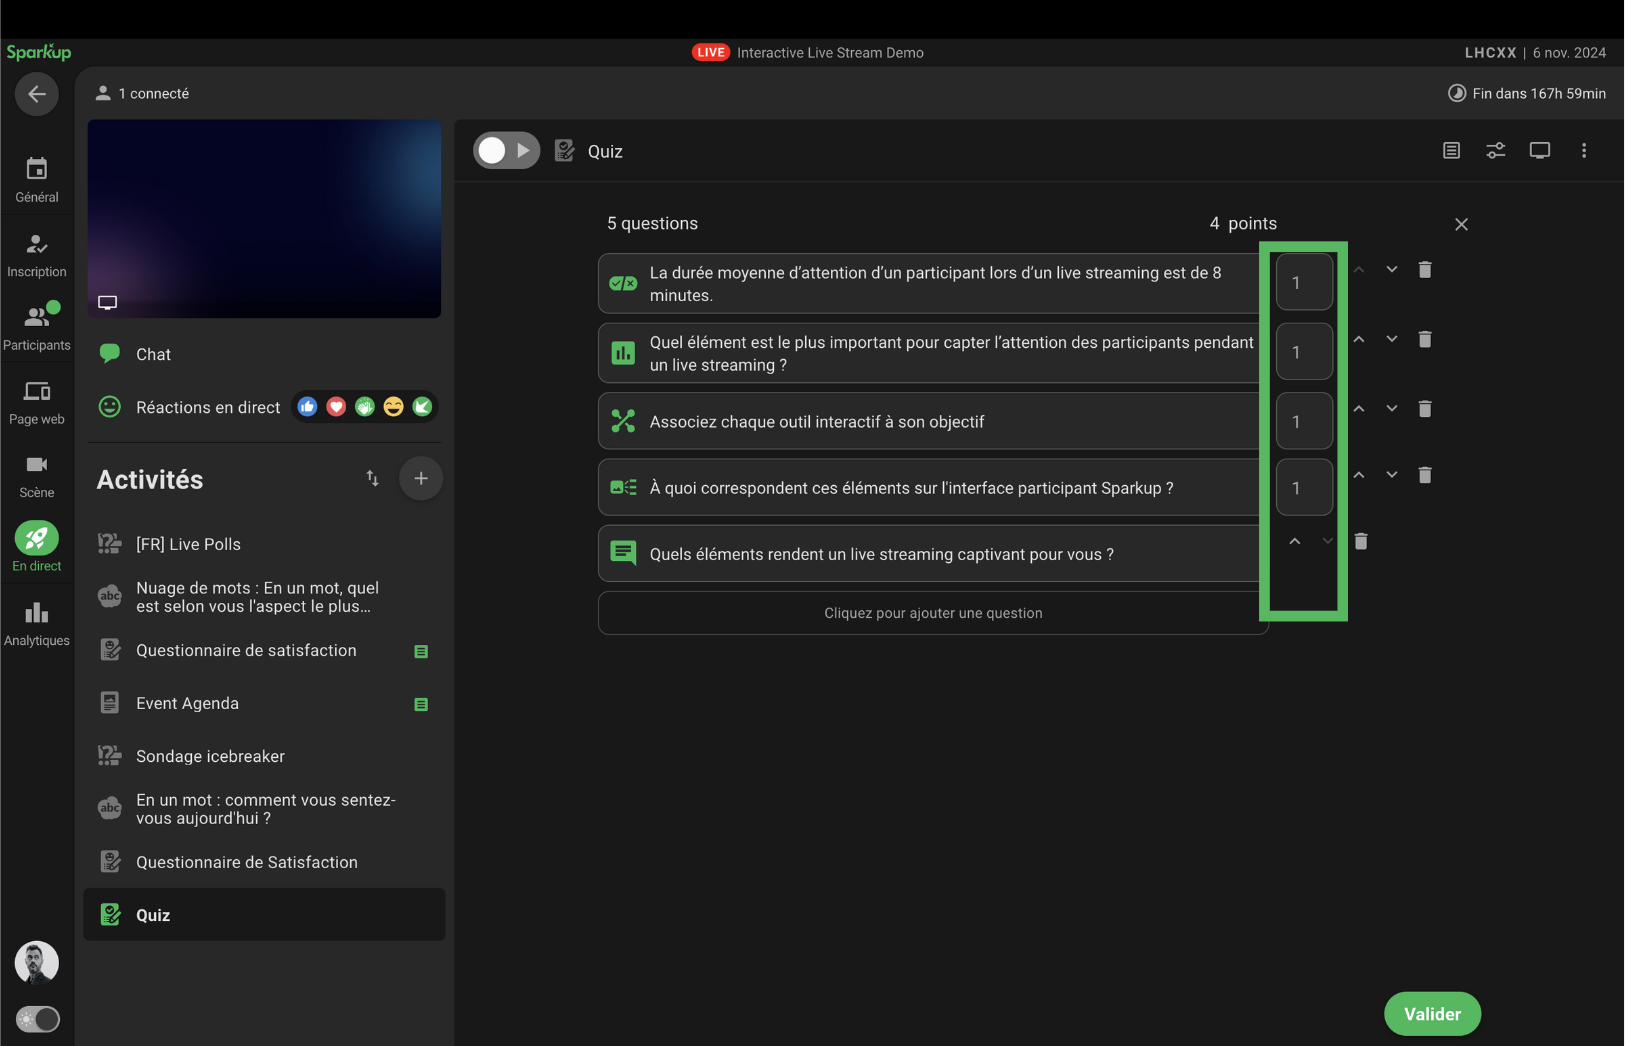Click the Valider button
This screenshot has width=1626, height=1046.
click(x=1431, y=1014)
